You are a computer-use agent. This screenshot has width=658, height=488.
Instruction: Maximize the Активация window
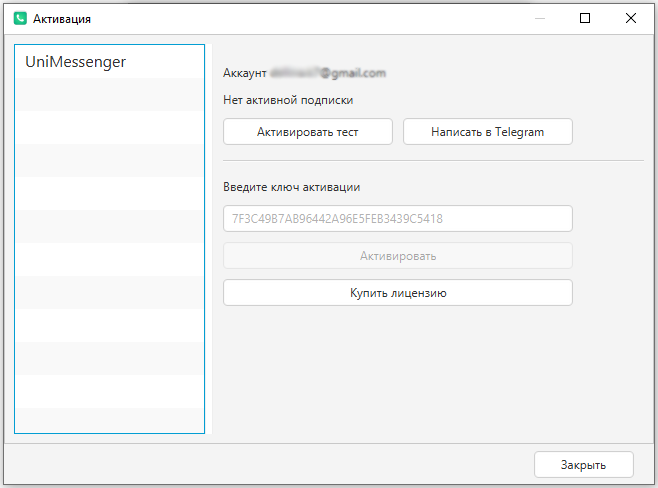[585, 18]
